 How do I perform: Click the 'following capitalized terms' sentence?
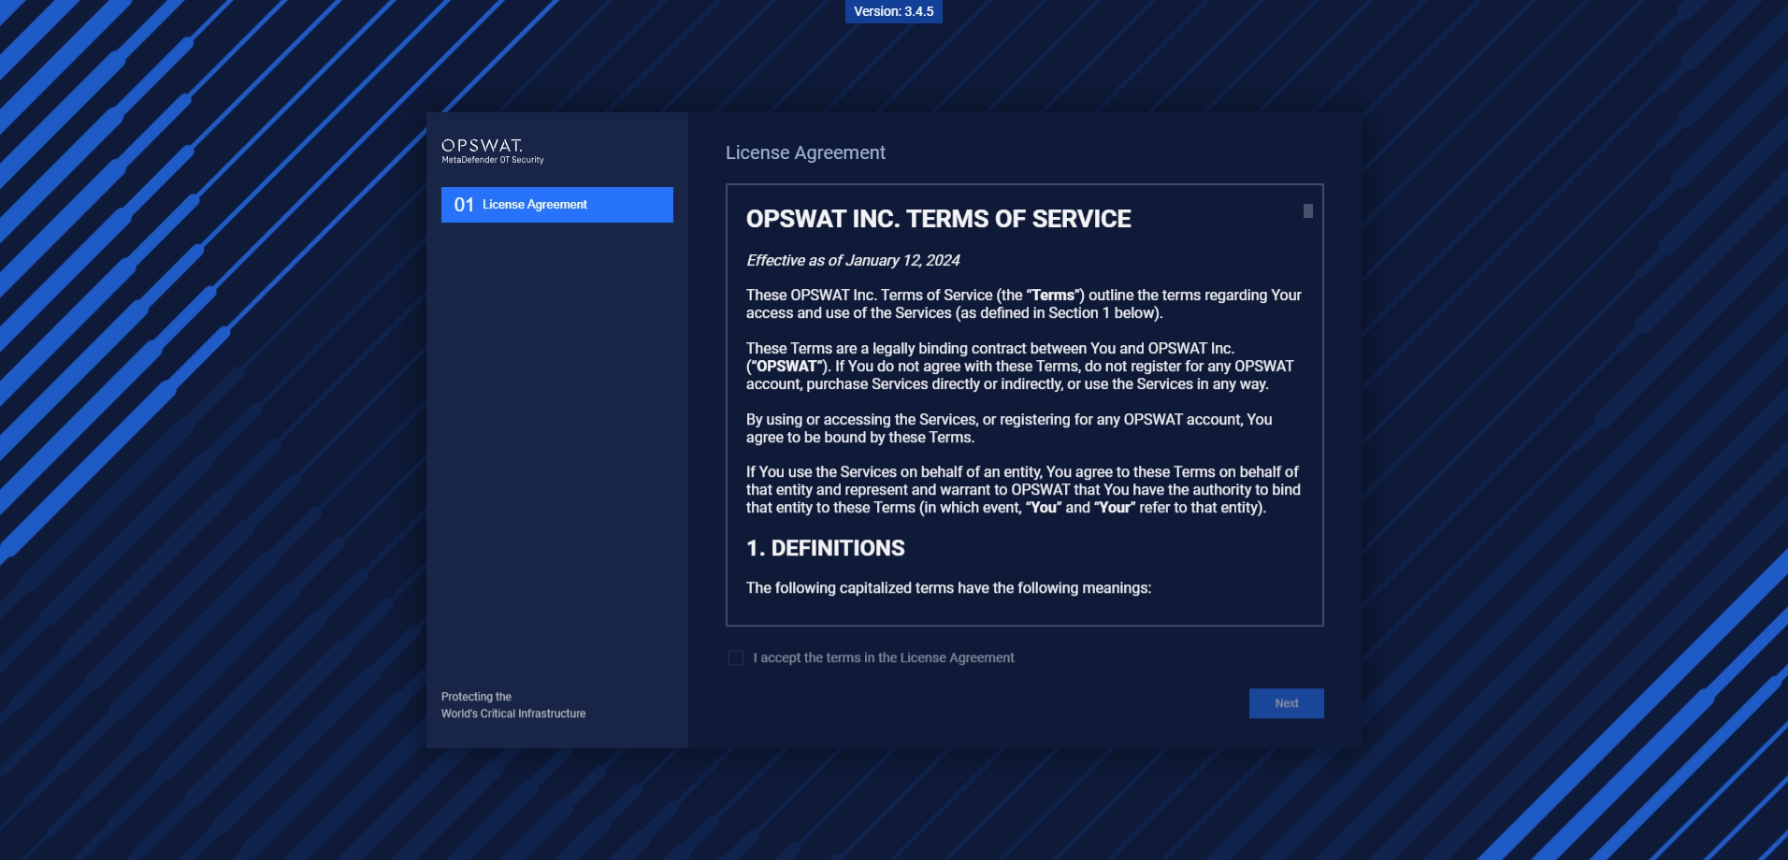(x=948, y=588)
